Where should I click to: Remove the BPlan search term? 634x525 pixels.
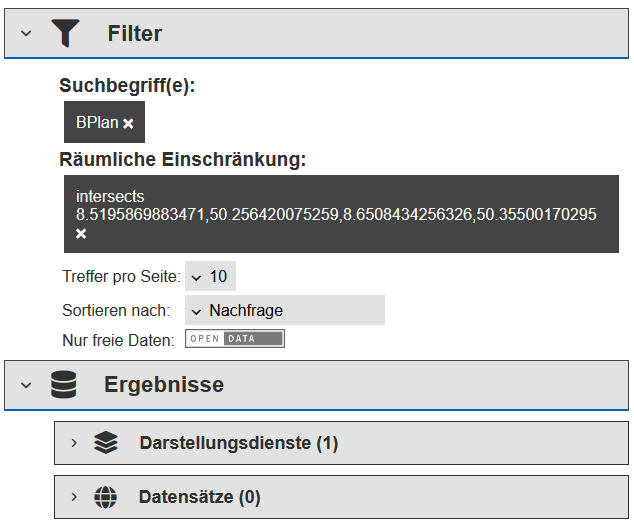tap(128, 123)
